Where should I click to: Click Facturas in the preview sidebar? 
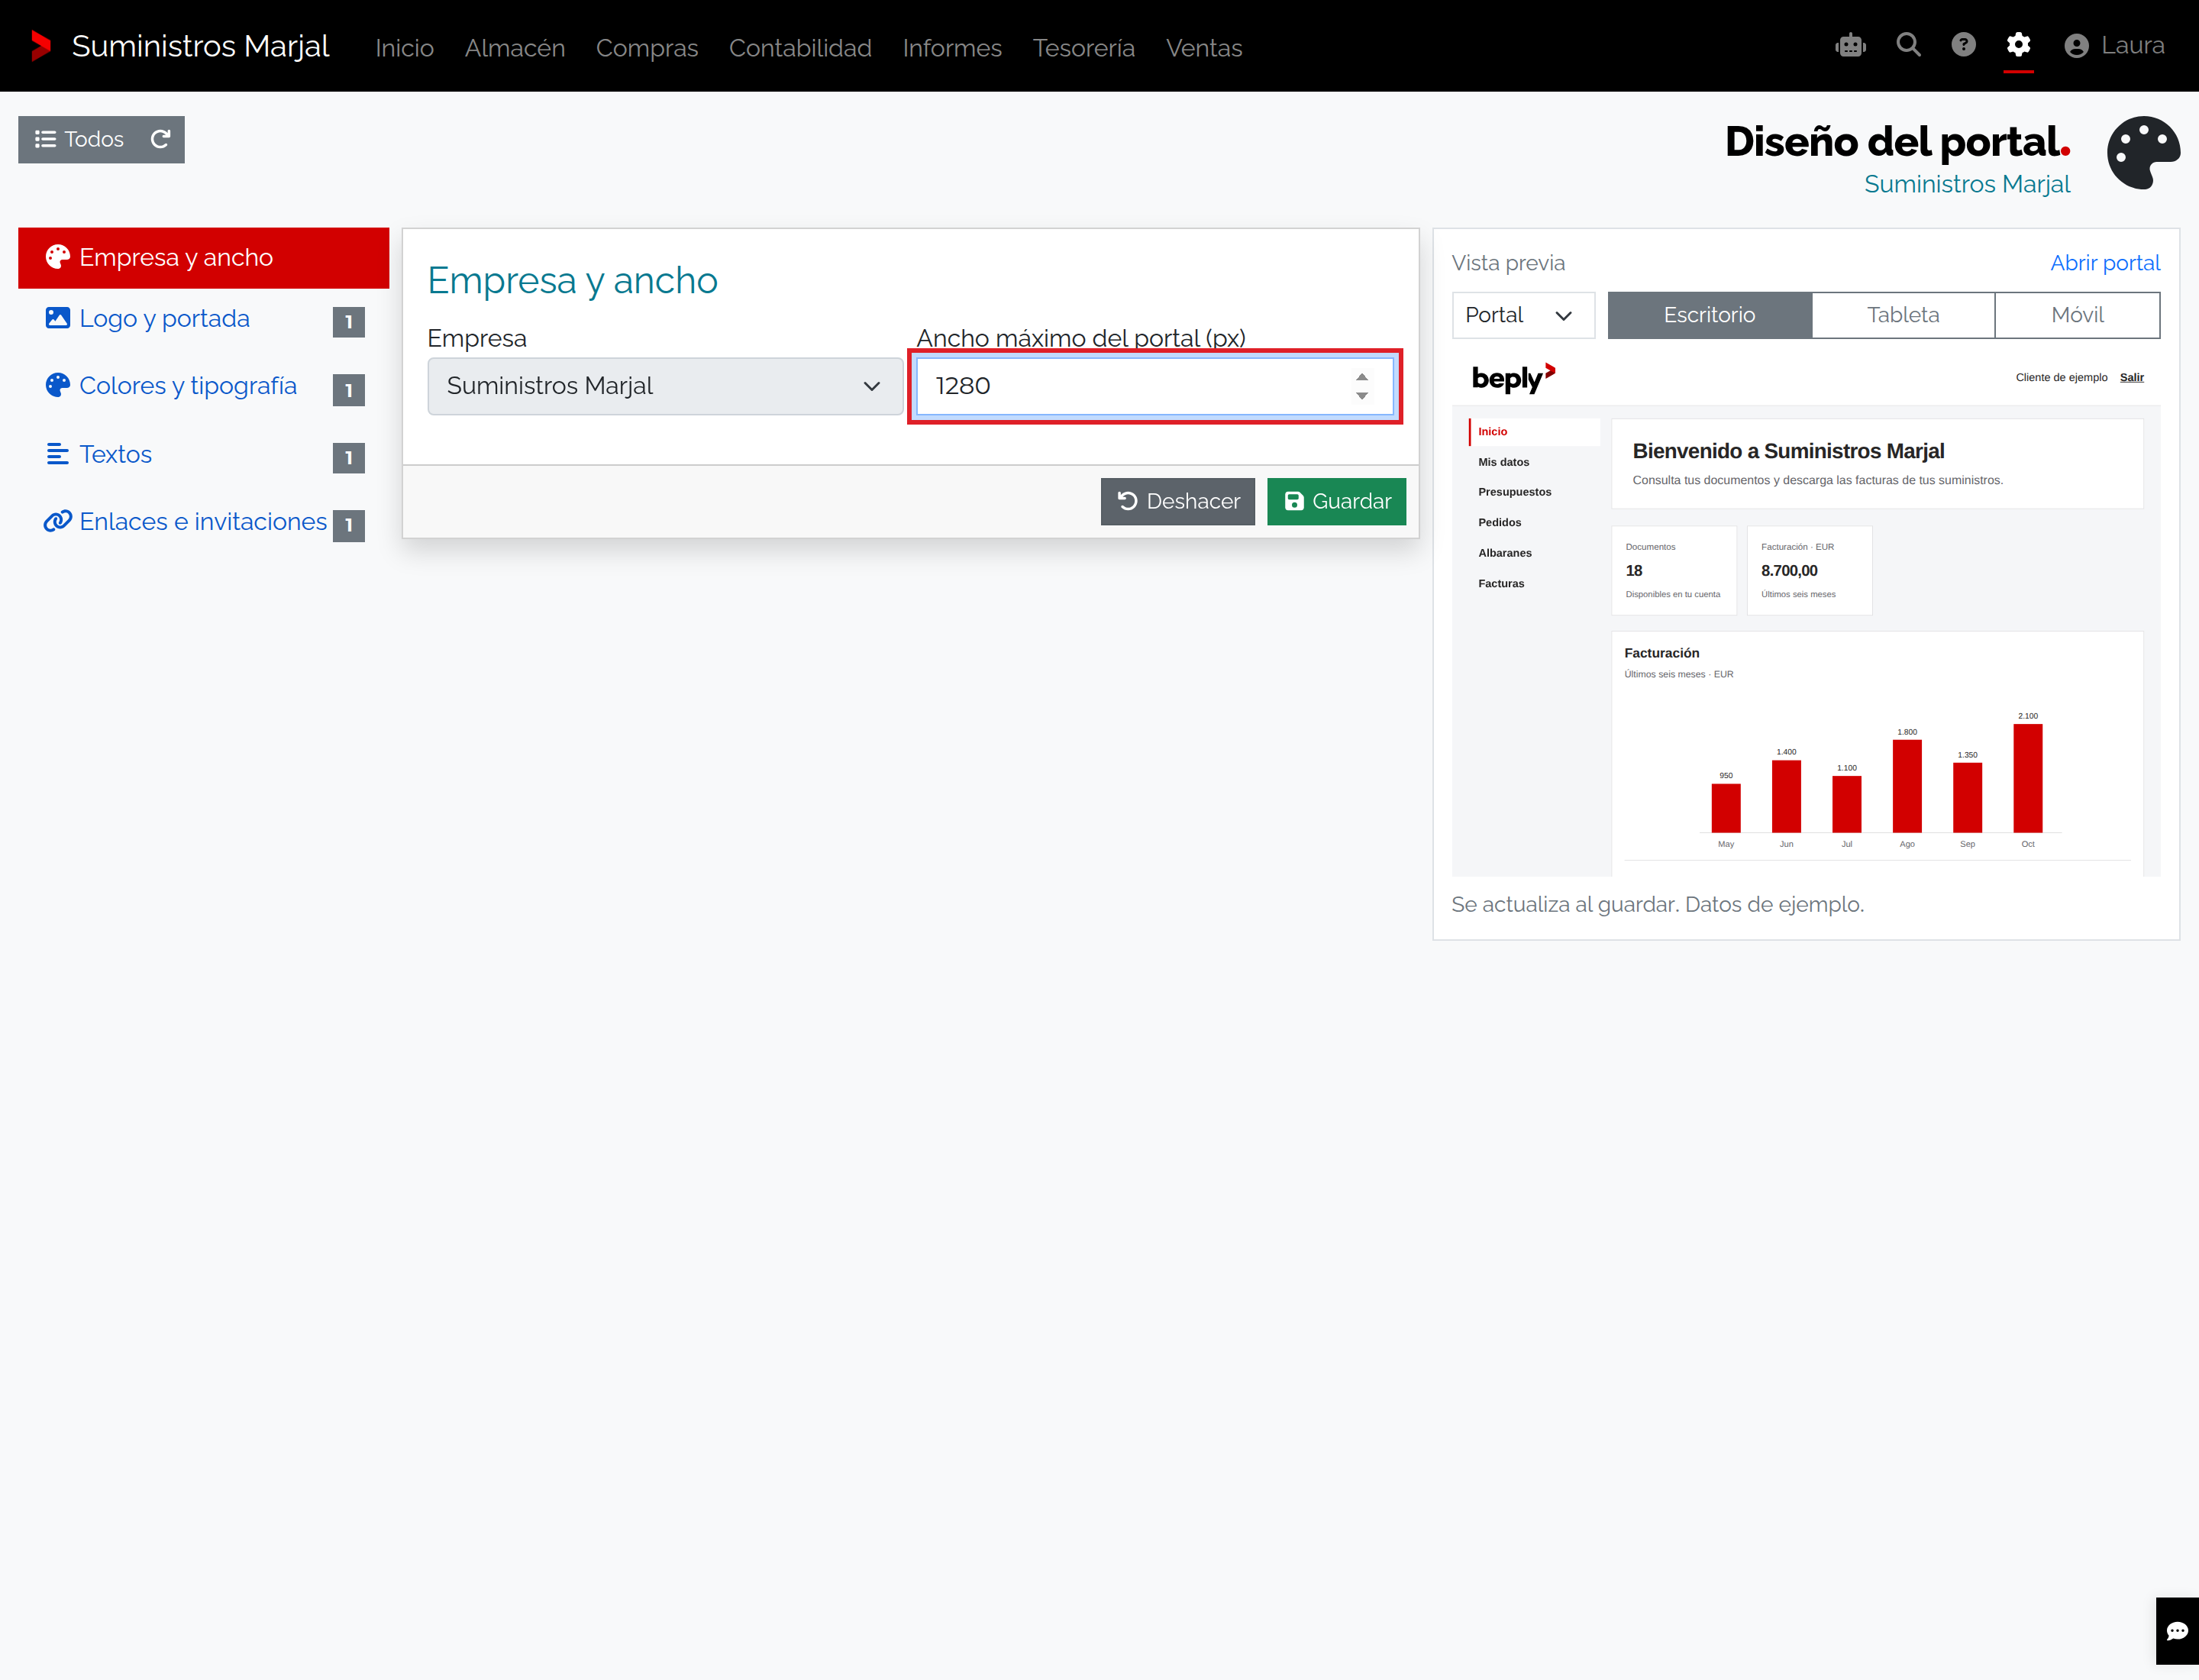pos(1501,583)
